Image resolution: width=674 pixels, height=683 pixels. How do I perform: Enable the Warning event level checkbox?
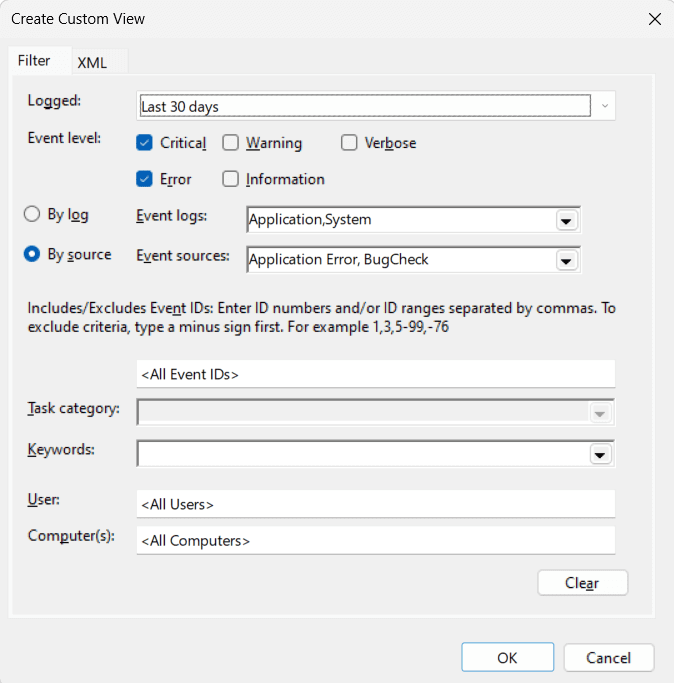coord(231,143)
